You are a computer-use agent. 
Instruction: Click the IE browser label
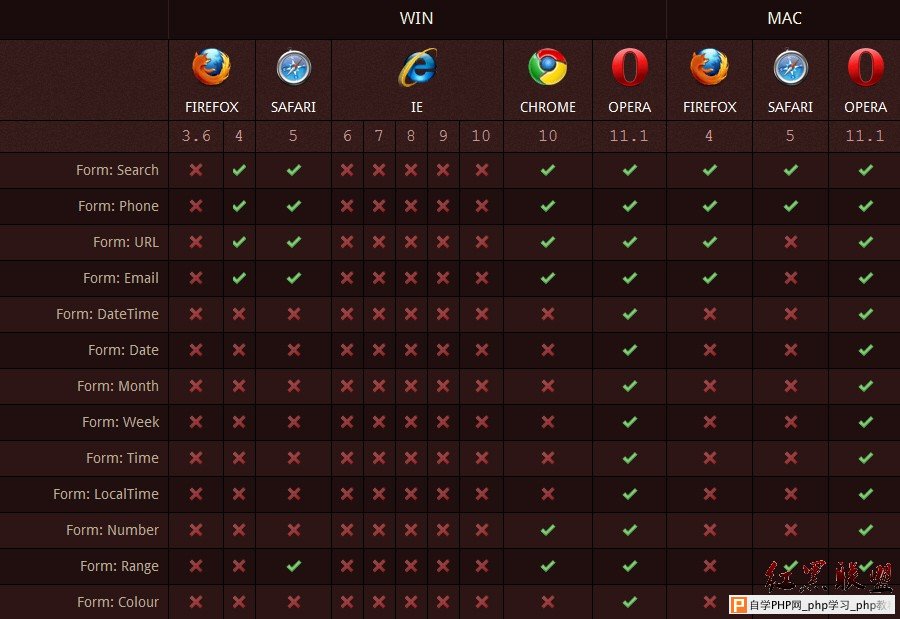coord(417,107)
